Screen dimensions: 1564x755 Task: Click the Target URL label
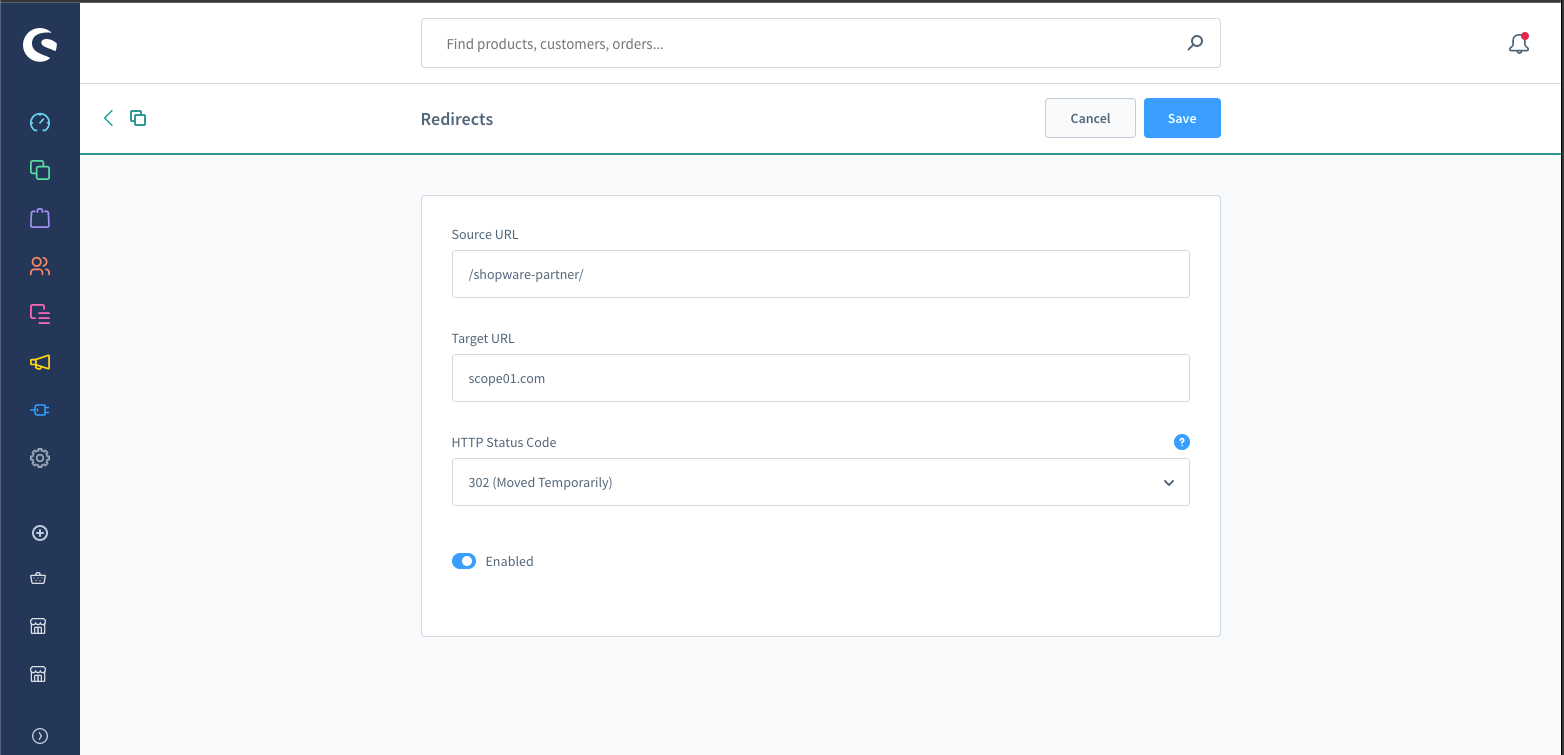483,338
